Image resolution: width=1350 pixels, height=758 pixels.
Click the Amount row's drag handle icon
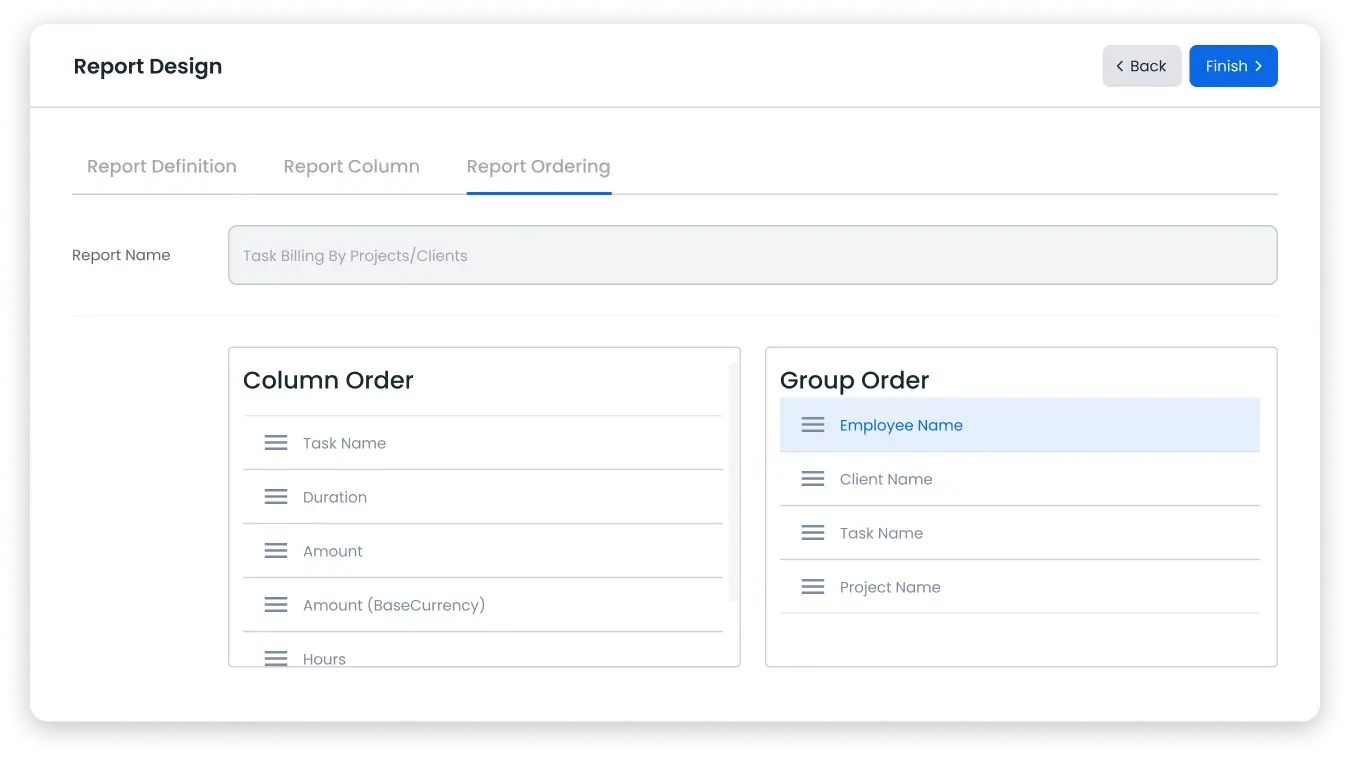point(276,551)
